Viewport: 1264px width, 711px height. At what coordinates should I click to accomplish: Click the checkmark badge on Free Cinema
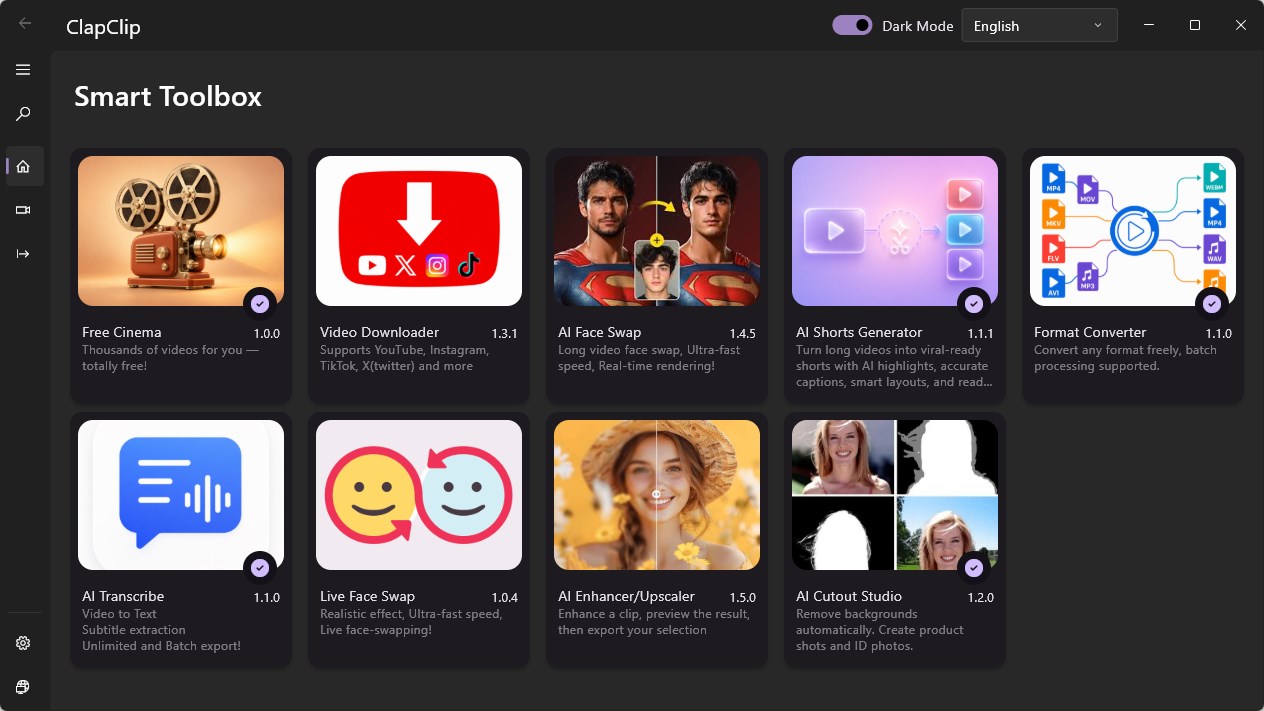[x=260, y=304]
